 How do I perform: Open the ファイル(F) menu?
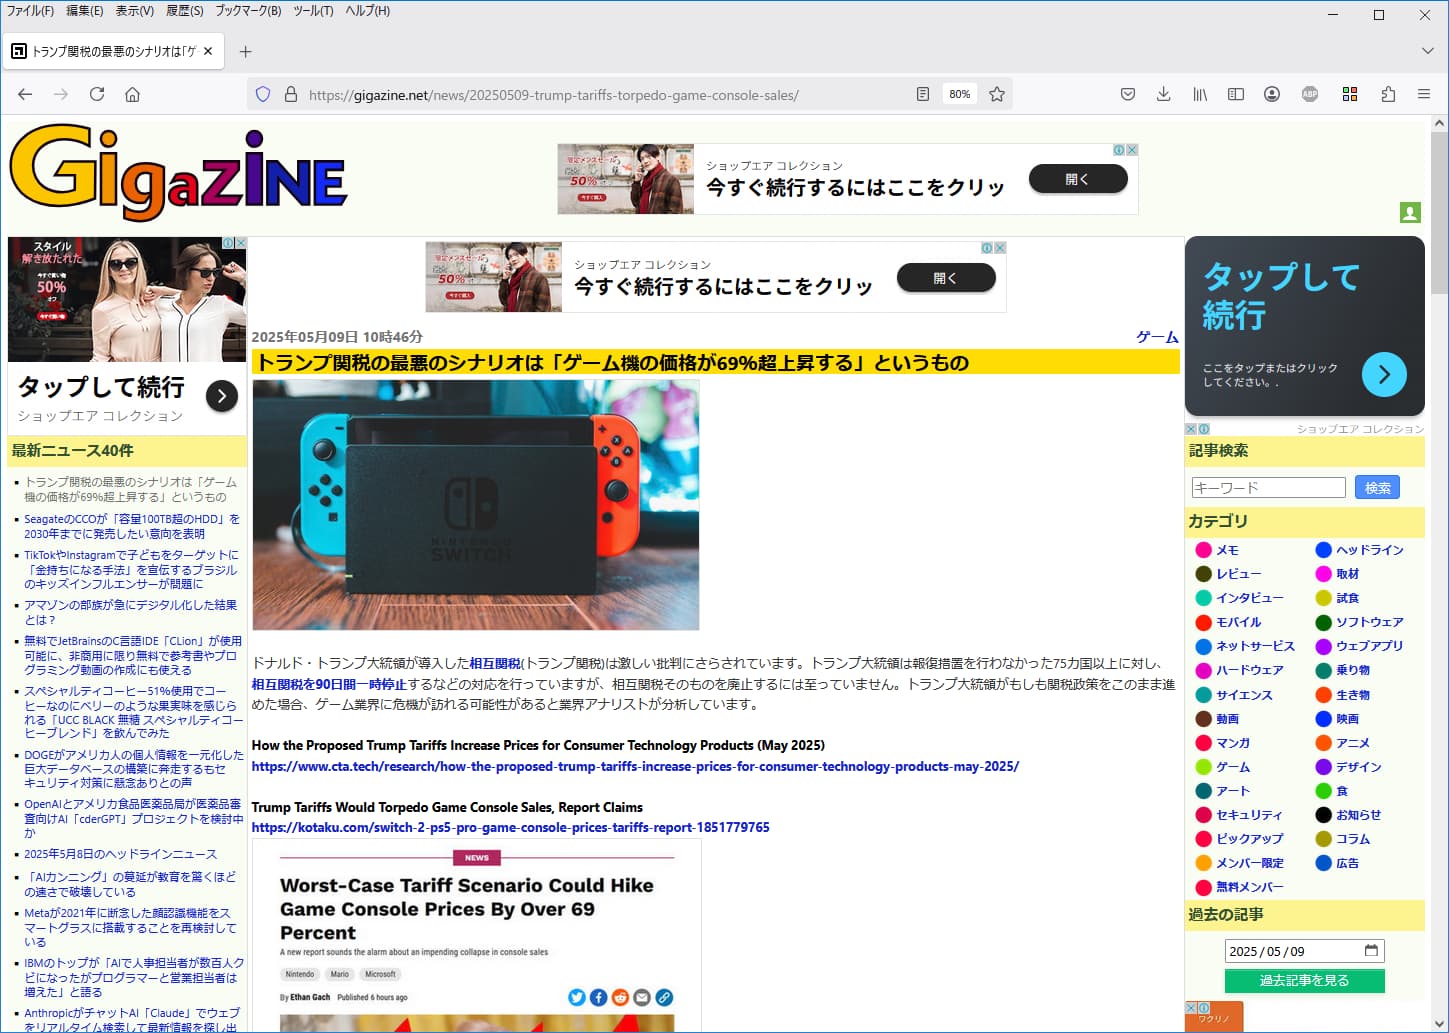[30, 11]
